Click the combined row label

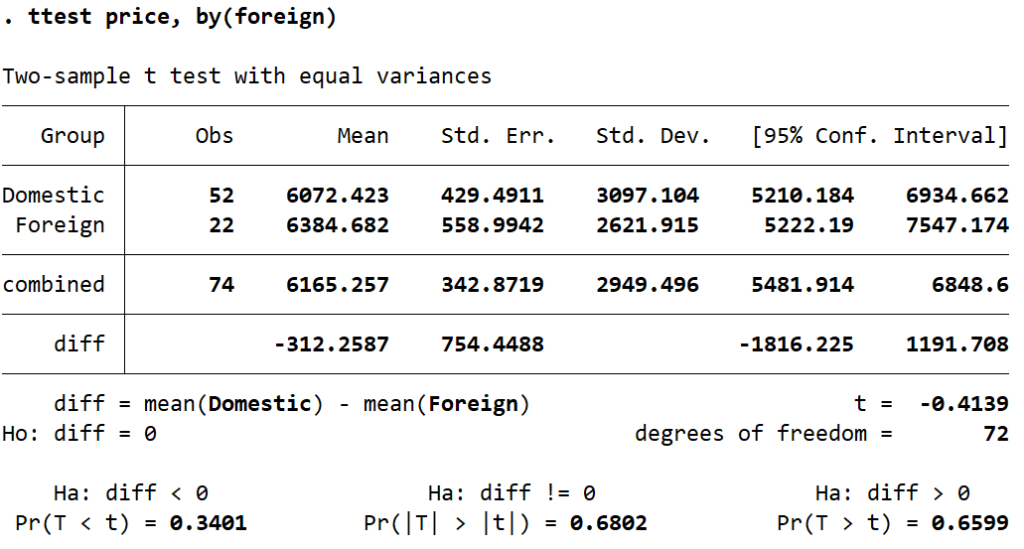[53, 284]
